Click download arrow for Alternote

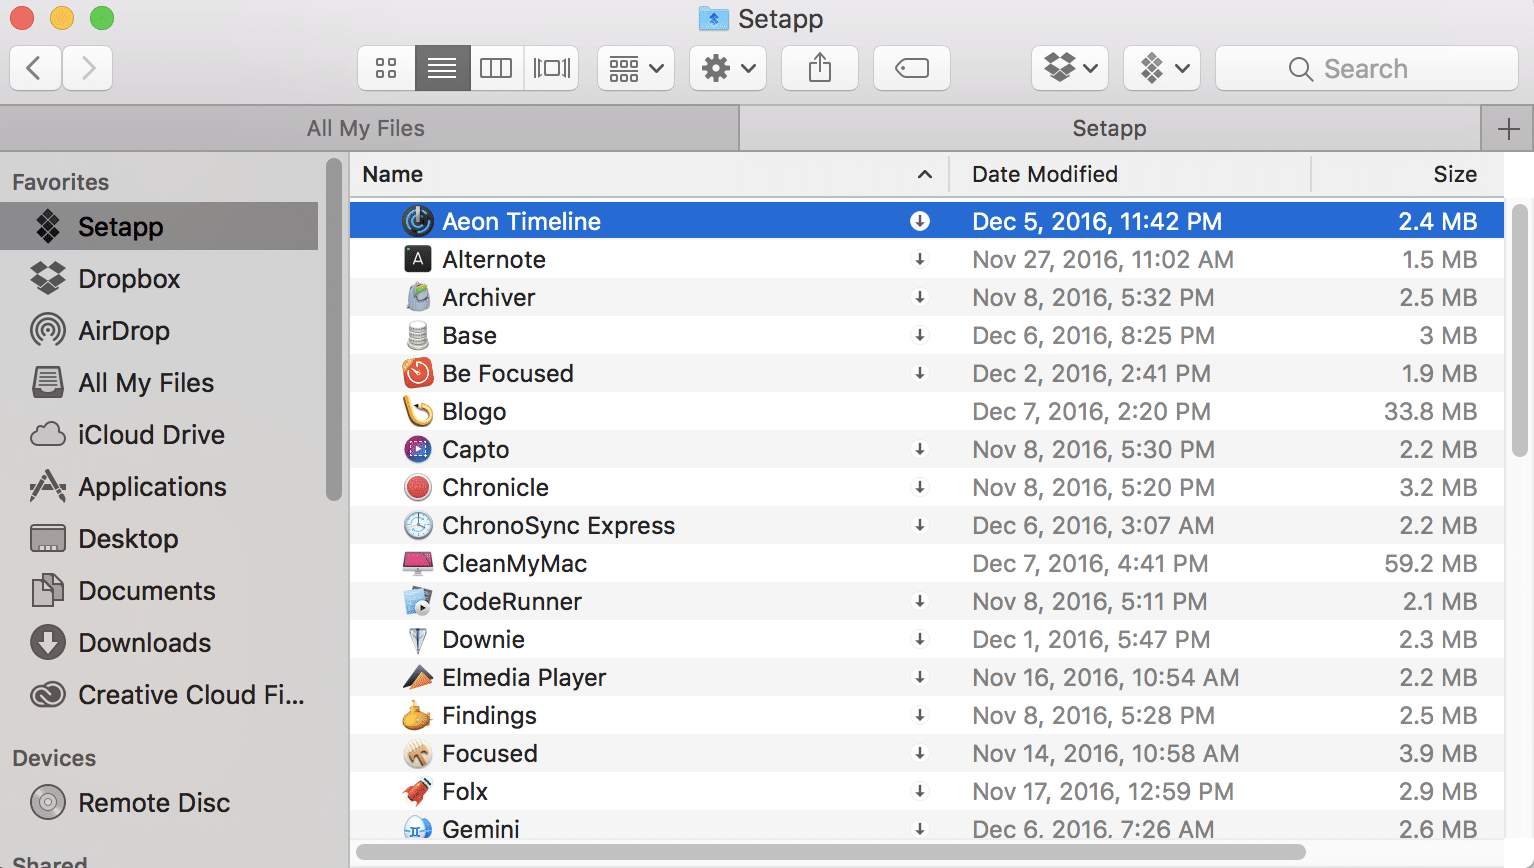[x=920, y=259]
